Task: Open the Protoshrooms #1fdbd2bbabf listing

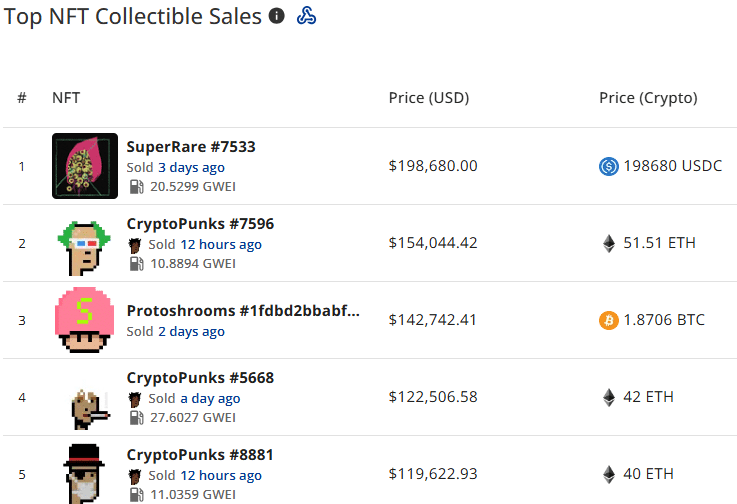Action: point(243,311)
